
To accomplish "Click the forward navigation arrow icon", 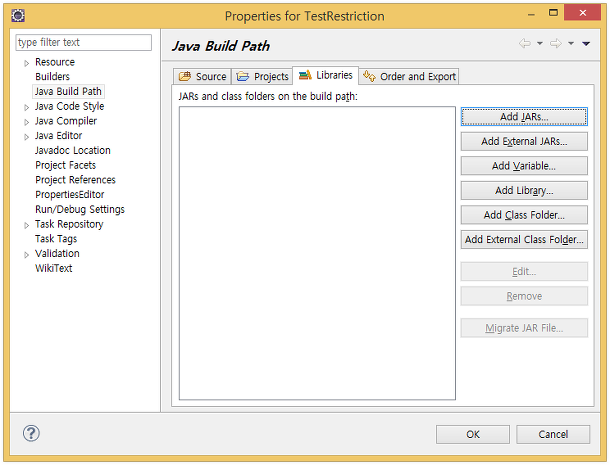I will click(x=556, y=43).
